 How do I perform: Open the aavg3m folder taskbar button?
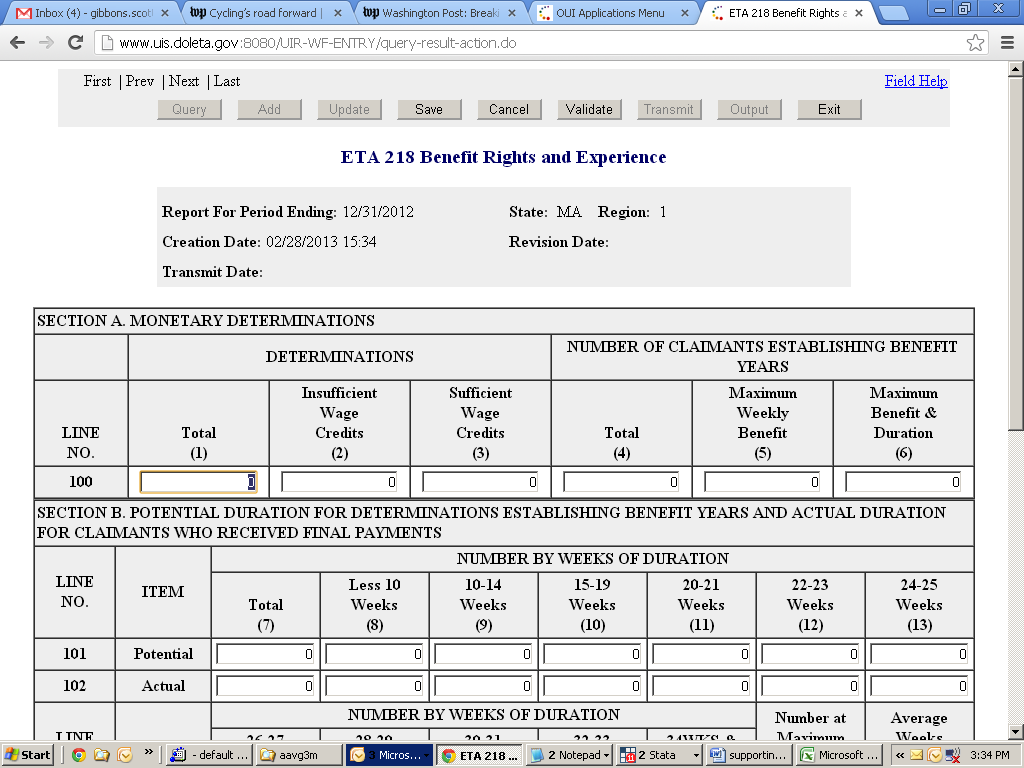click(x=299, y=755)
